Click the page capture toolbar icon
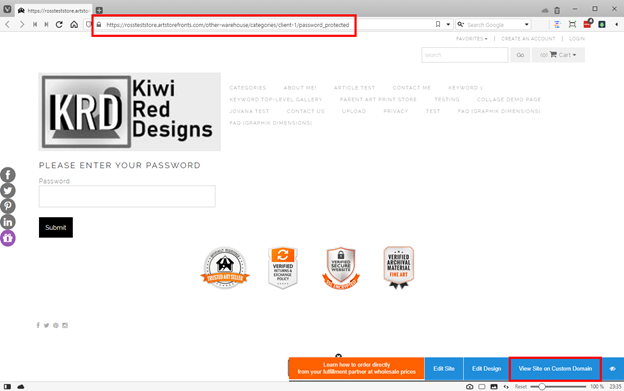 (x=572, y=25)
